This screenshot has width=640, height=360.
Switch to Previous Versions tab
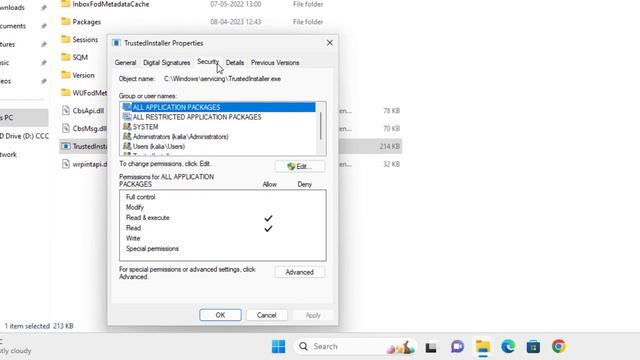(275, 62)
